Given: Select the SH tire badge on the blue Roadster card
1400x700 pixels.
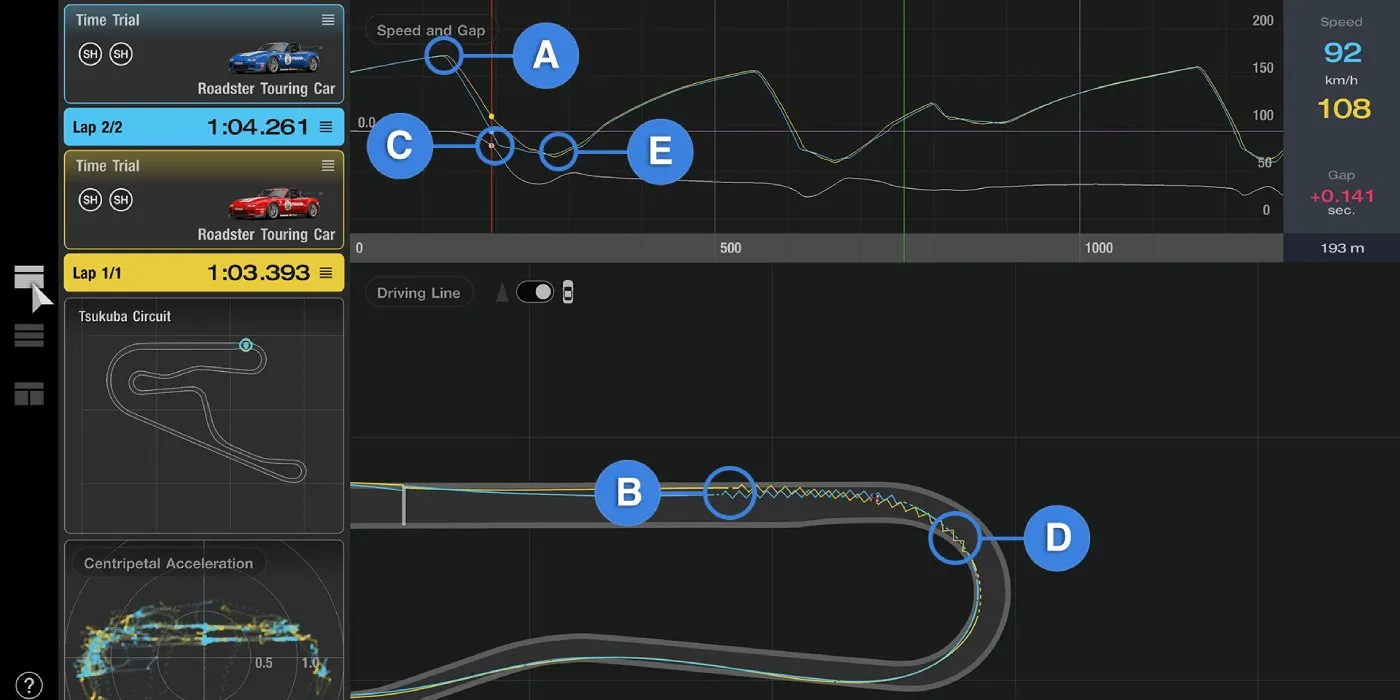Looking at the screenshot, I should [x=90, y=54].
